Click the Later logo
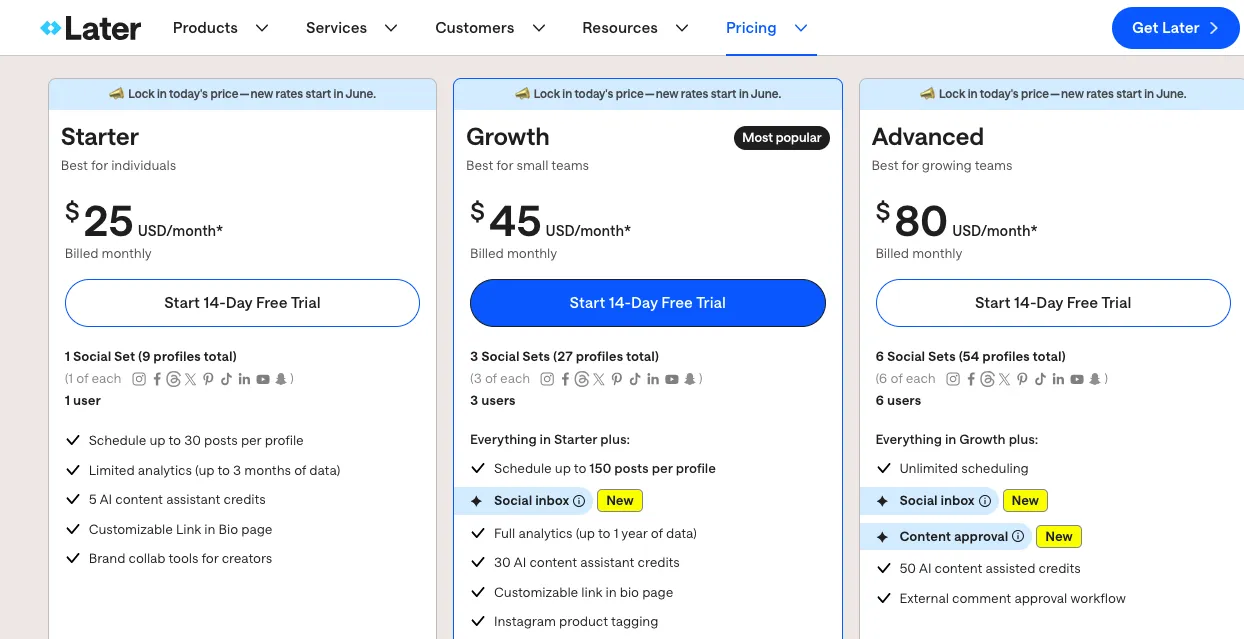Image resolution: width=1244 pixels, height=639 pixels. pos(90,28)
